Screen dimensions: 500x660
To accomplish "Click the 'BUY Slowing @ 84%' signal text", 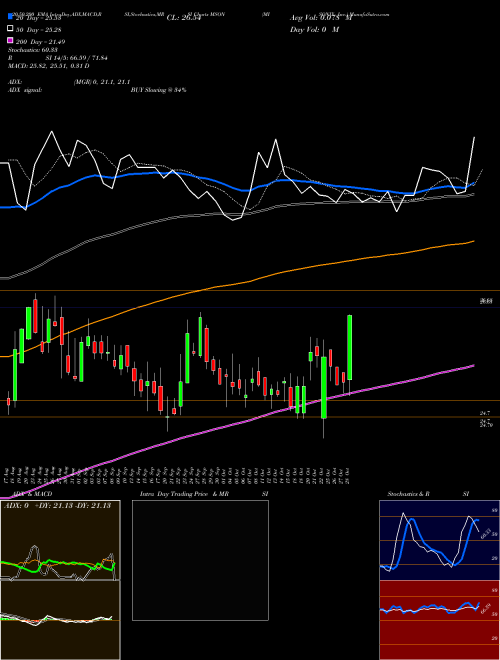I will click(x=158, y=90).
